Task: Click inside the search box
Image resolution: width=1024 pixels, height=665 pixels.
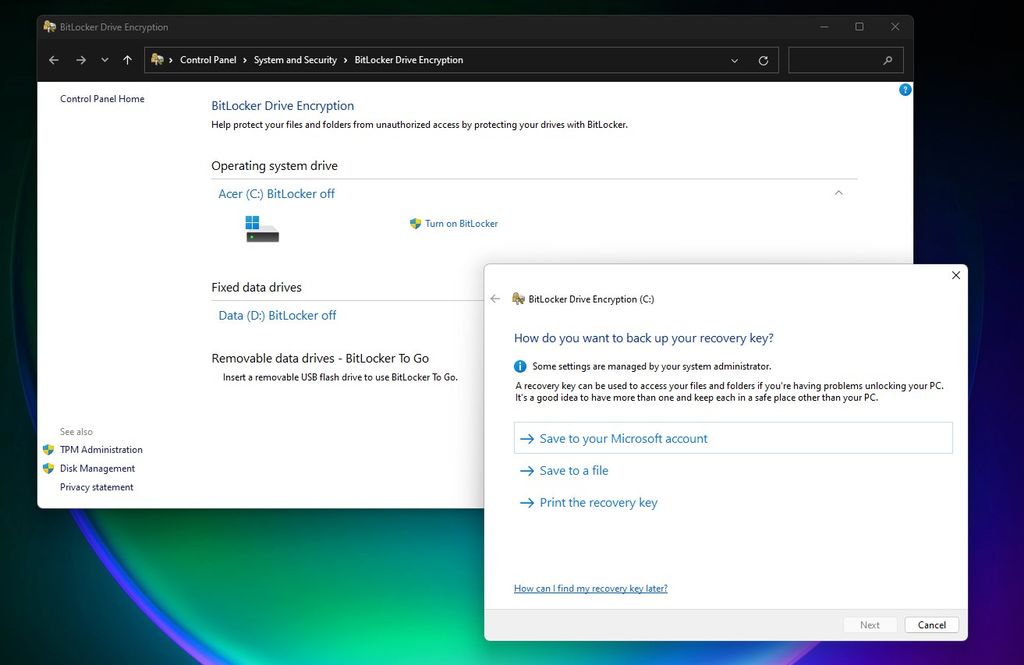Action: tap(845, 60)
